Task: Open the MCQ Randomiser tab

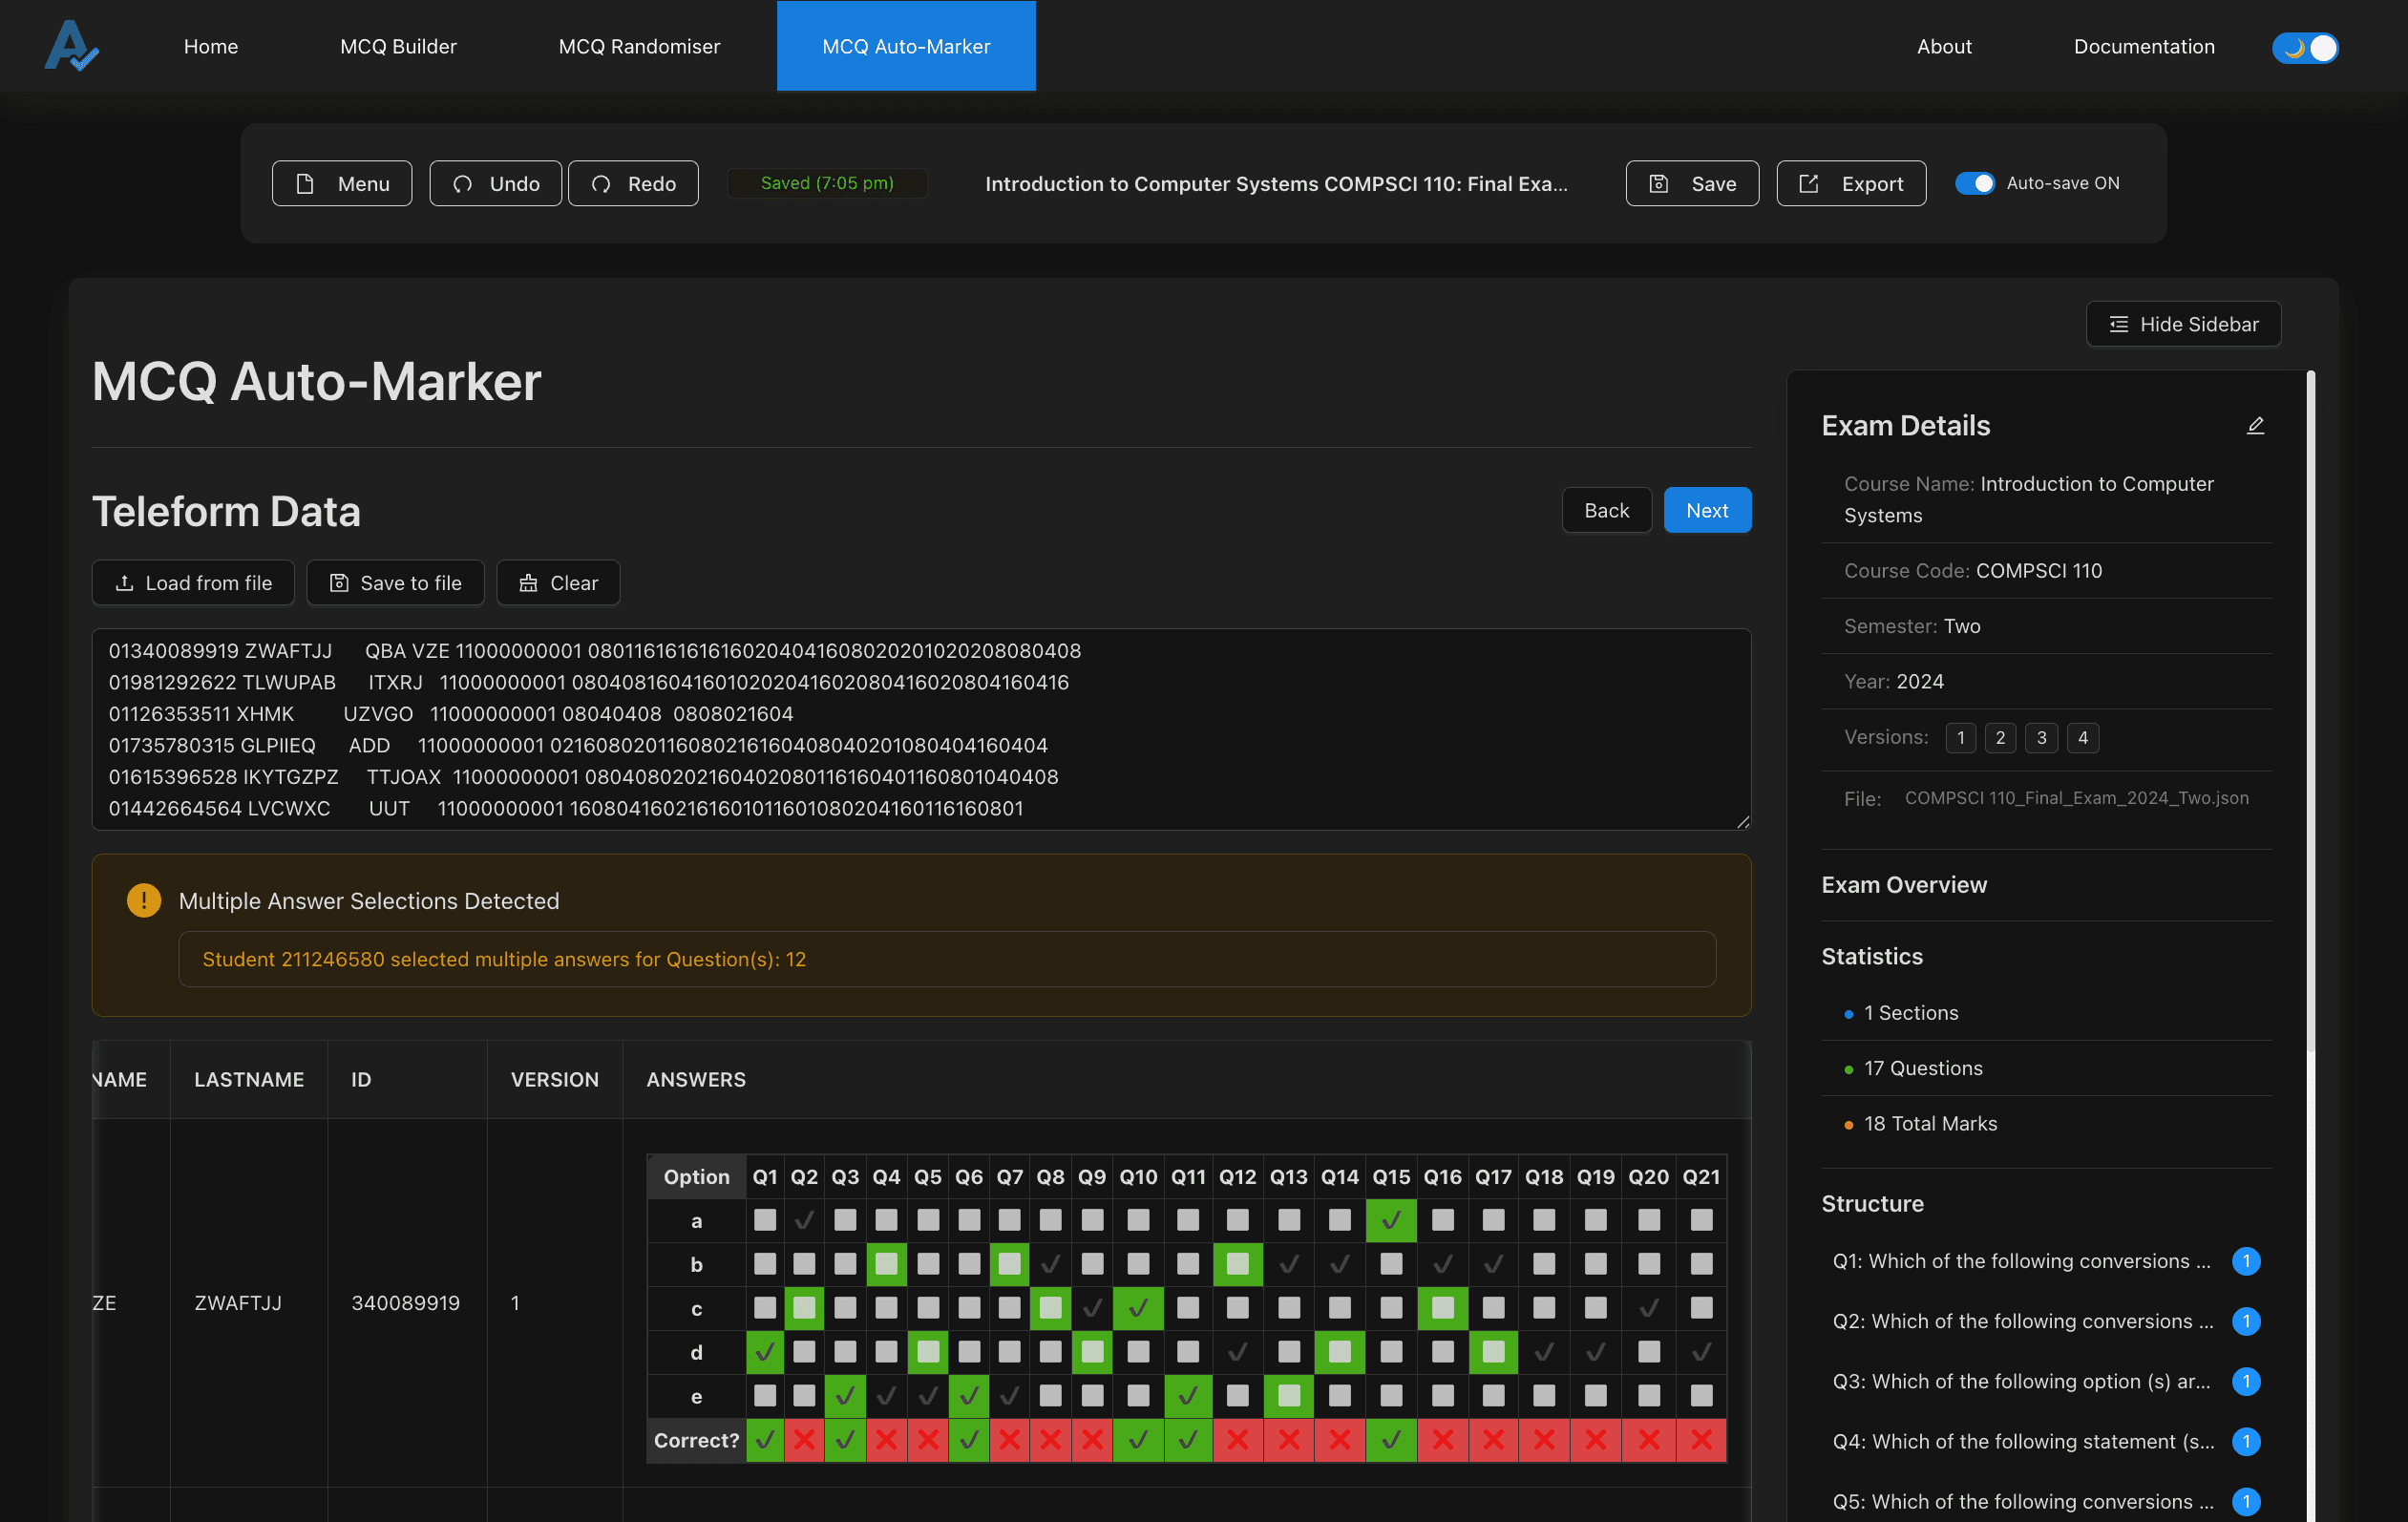Action: 639,46
